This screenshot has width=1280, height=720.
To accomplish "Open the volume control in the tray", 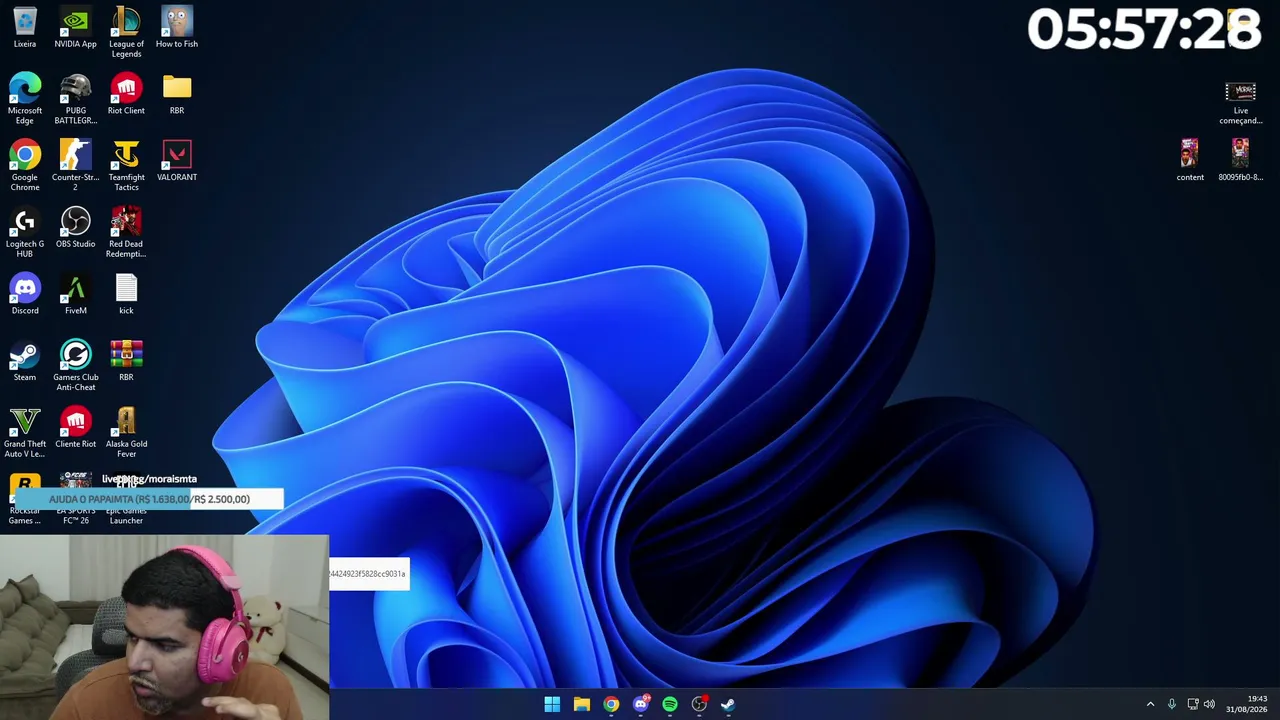I will (x=1209, y=704).
